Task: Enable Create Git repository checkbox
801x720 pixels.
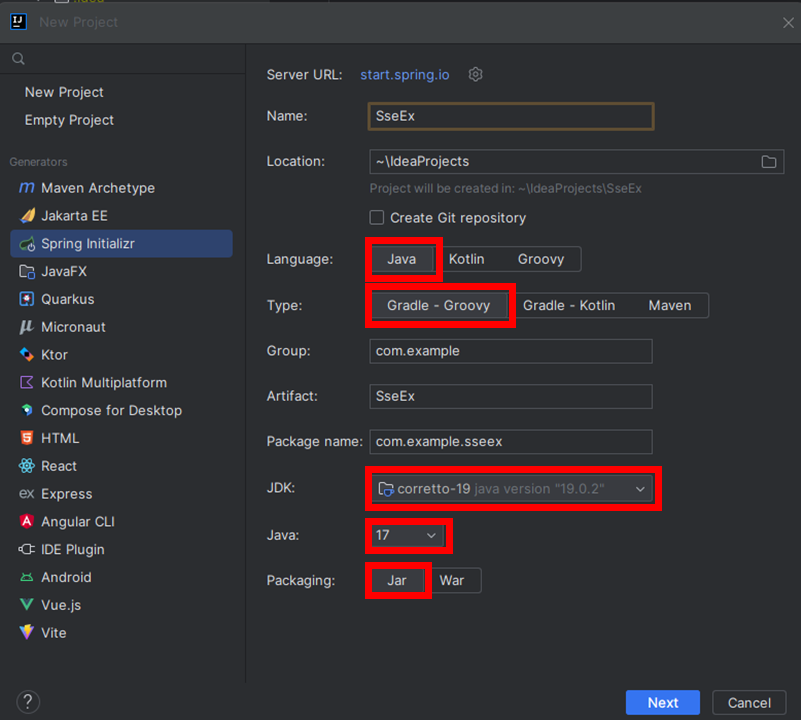Action: 377,218
